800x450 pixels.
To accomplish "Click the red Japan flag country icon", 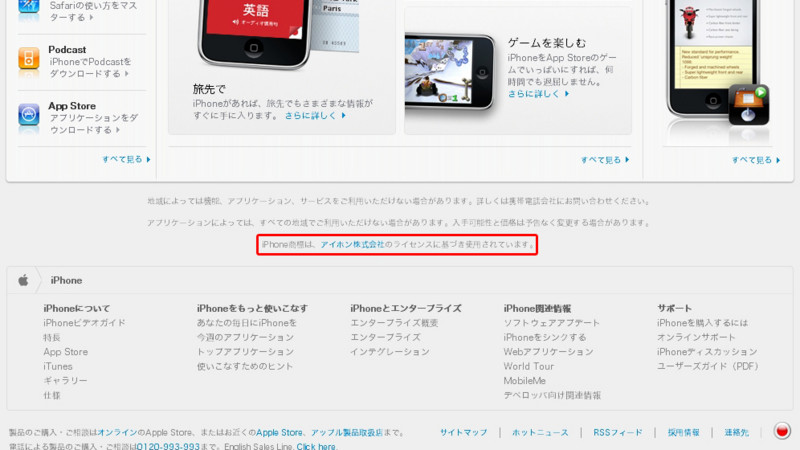I will click(782, 431).
